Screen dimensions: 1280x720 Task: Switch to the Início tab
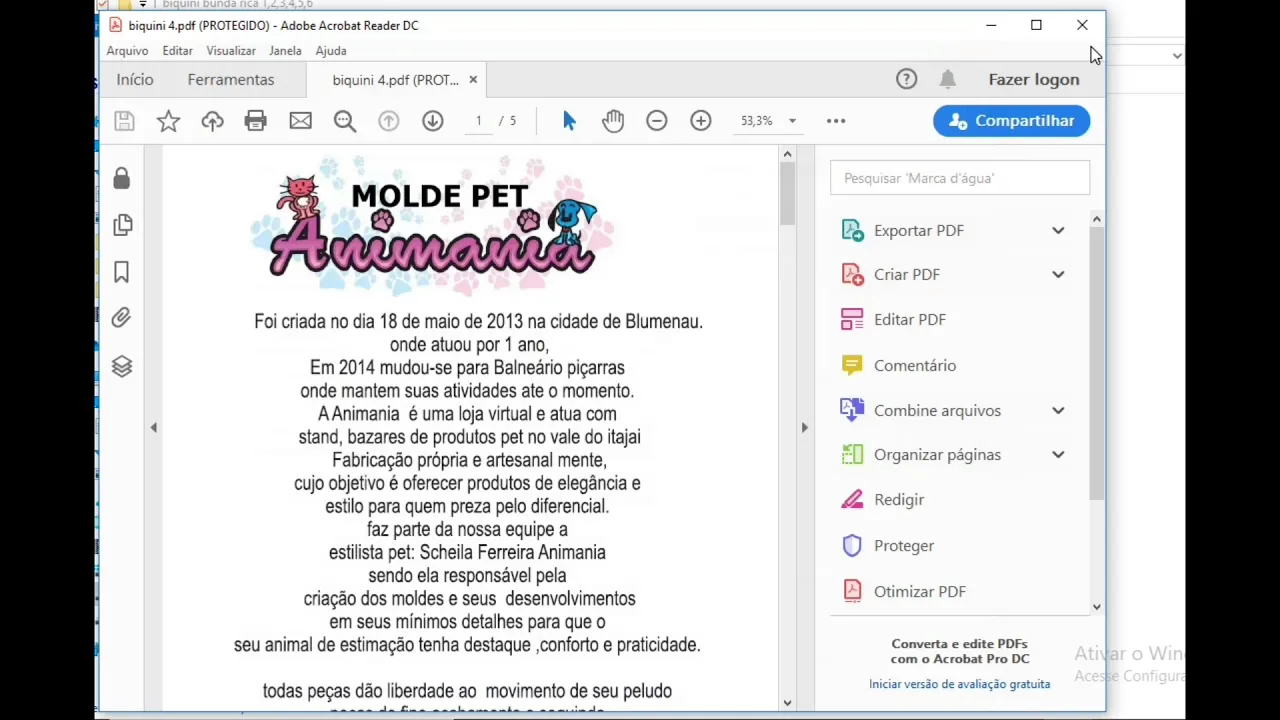point(135,79)
